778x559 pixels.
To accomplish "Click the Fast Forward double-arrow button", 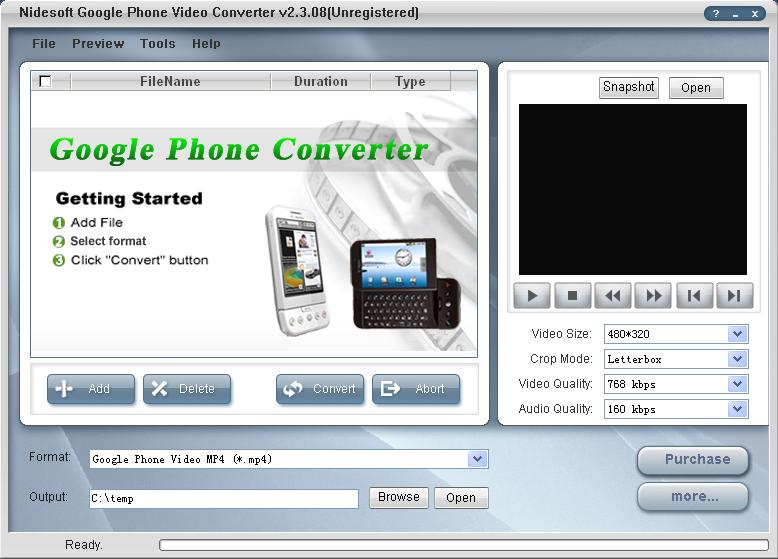I will tap(653, 296).
